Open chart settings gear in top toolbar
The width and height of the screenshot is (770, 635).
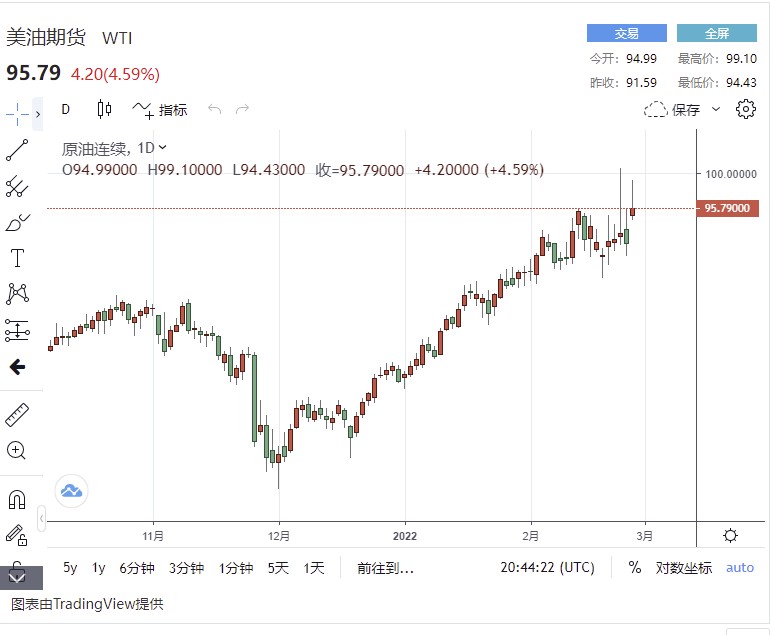(745, 109)
